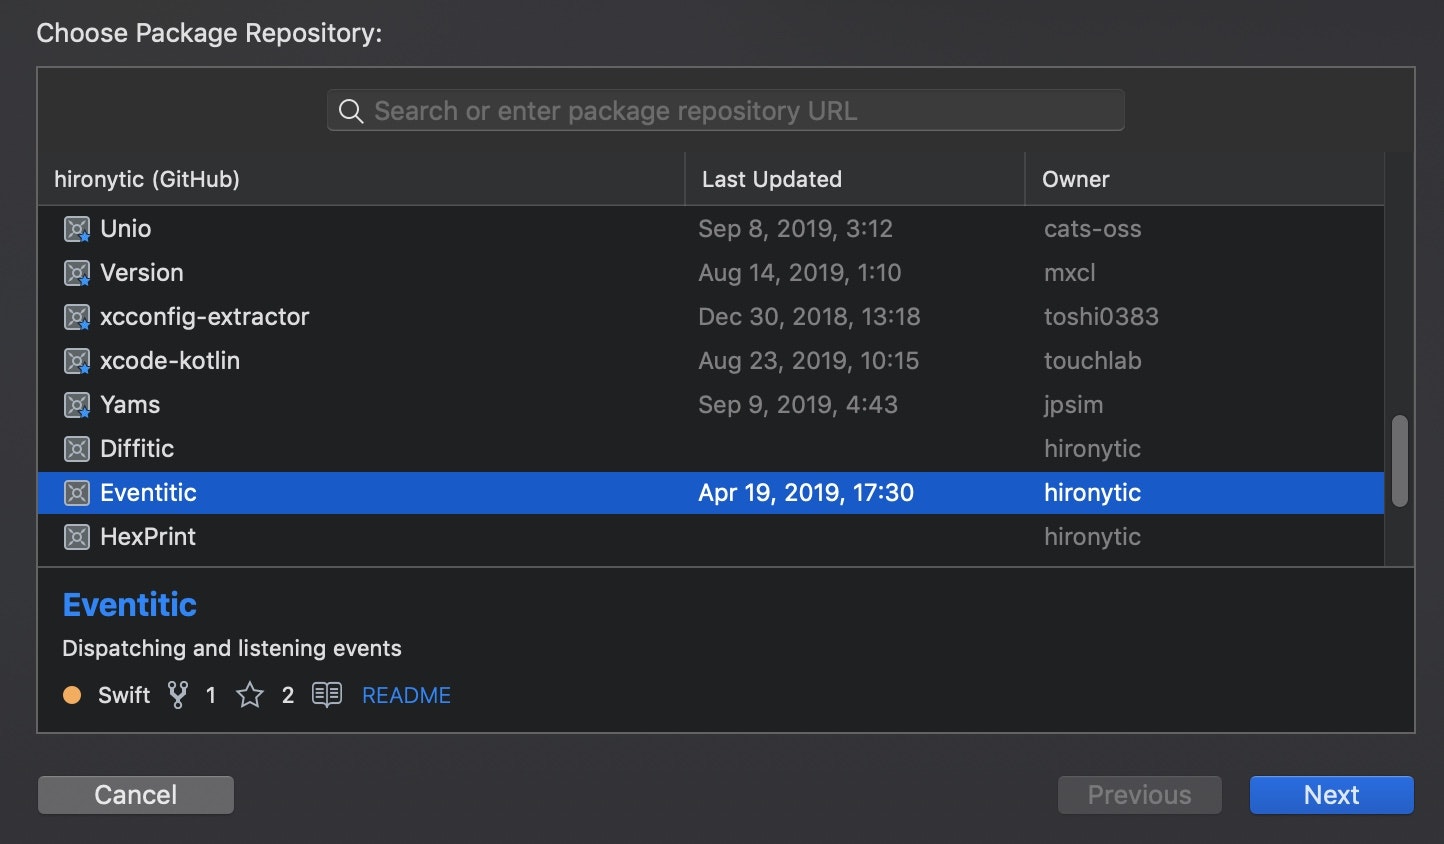1444x844 pixels.
Task: Select the Diffitic repository row
Action: 711,449
